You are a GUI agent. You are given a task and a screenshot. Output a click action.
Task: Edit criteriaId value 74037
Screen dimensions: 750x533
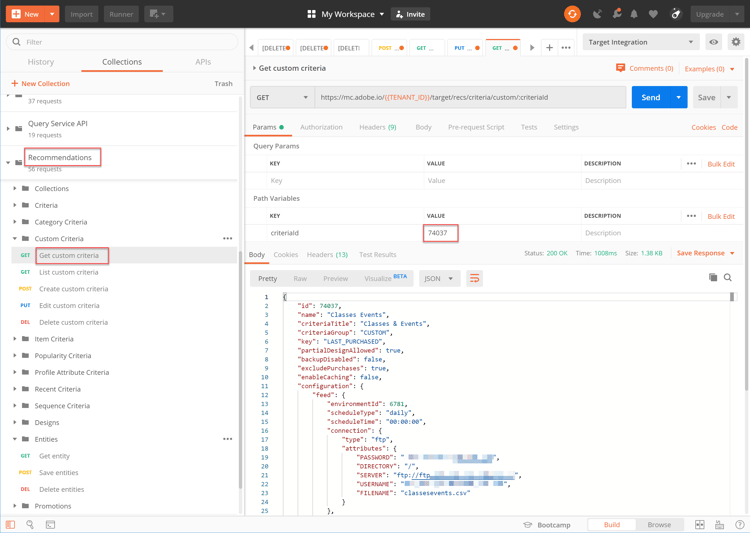441,233
